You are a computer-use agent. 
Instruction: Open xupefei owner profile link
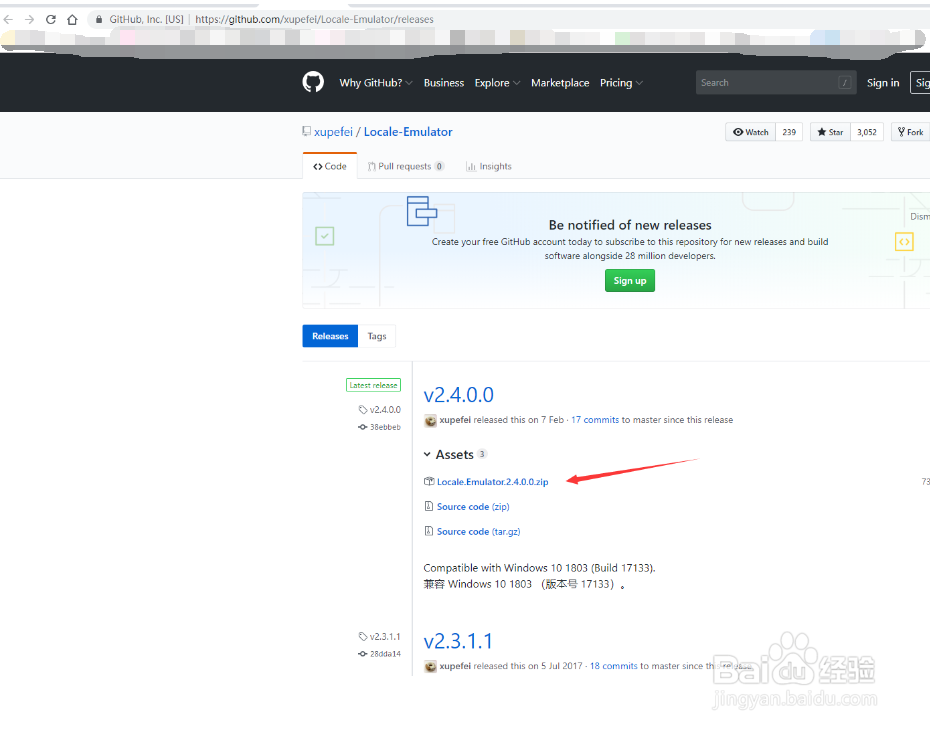coord(333,132)
